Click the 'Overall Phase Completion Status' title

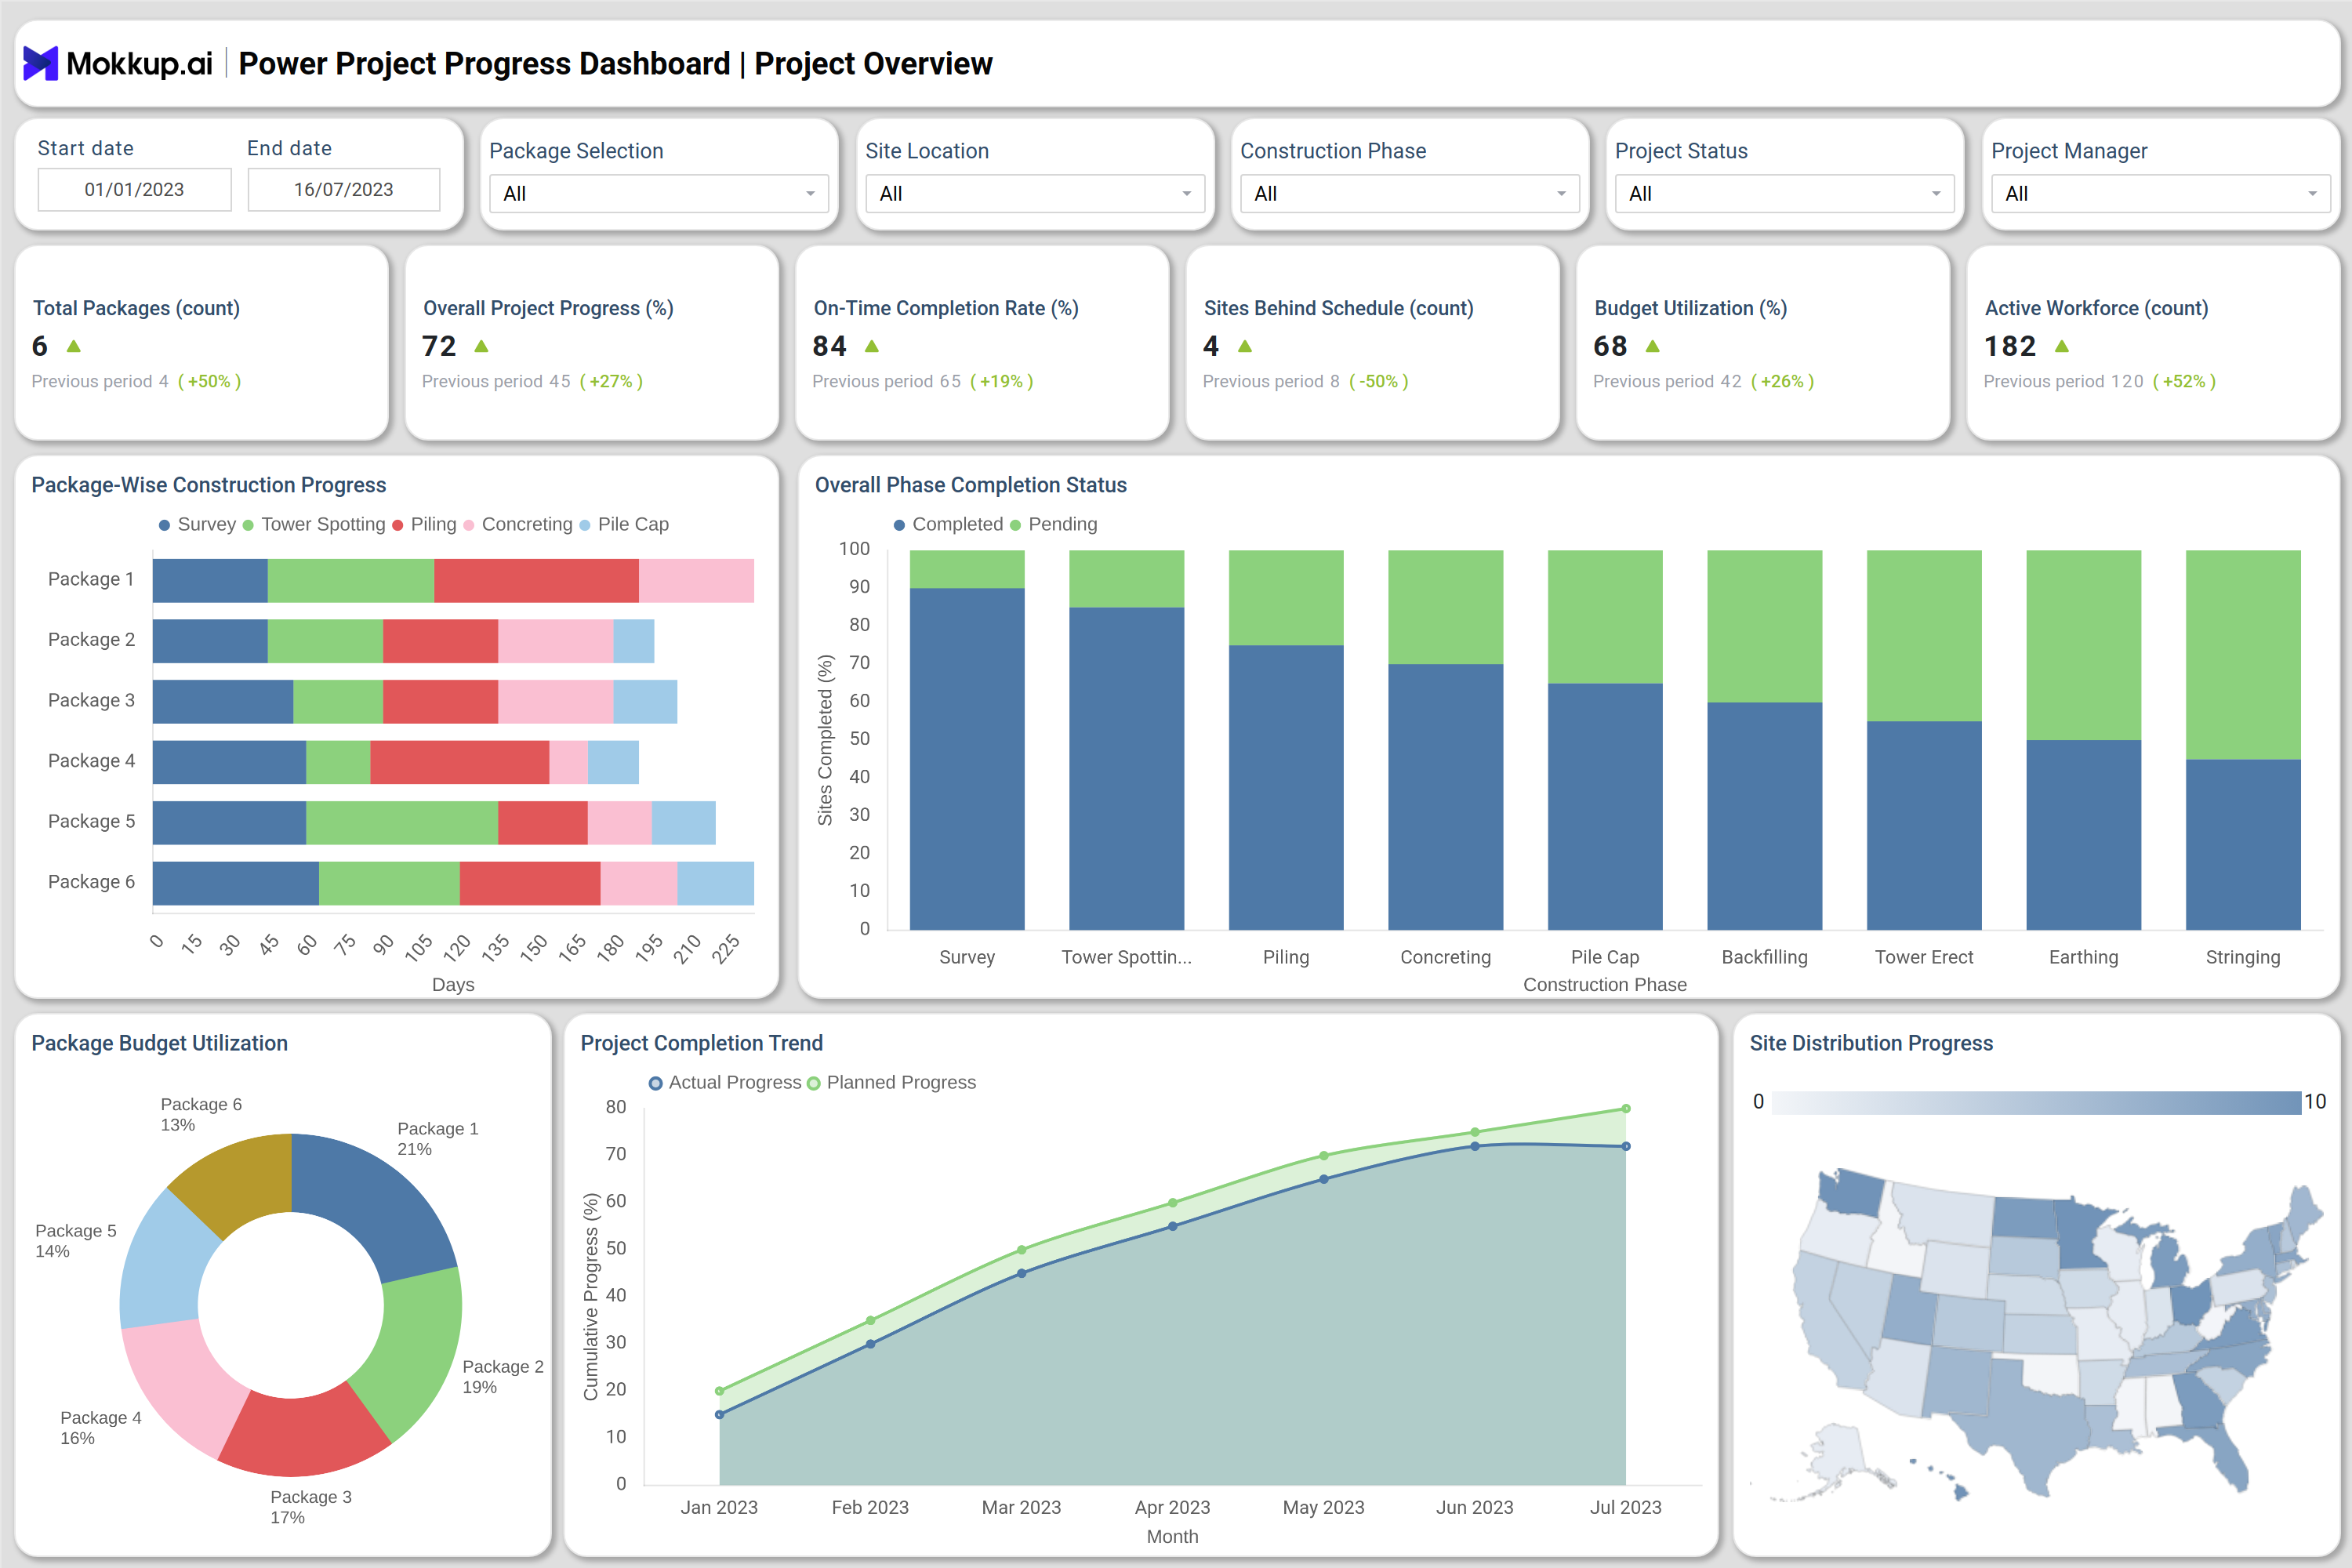[970, 485]
